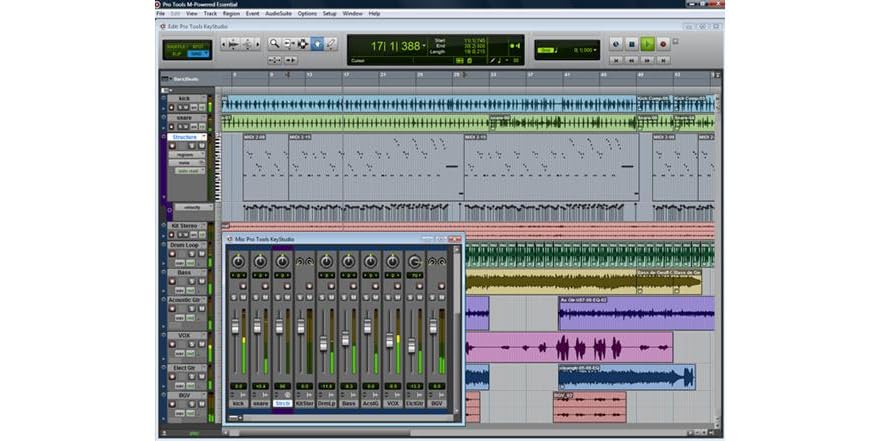Select the highlighted Grabber tool

(317, 44)
